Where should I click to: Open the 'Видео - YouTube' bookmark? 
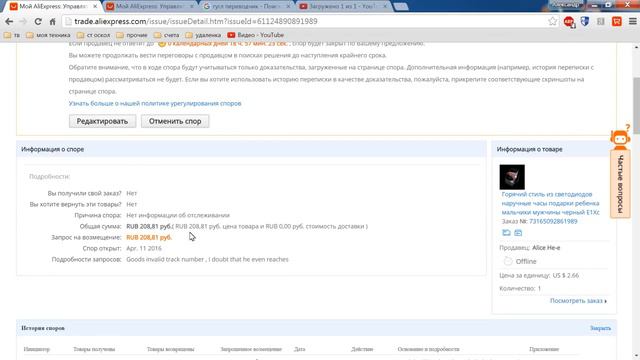[x=256, y=35]
